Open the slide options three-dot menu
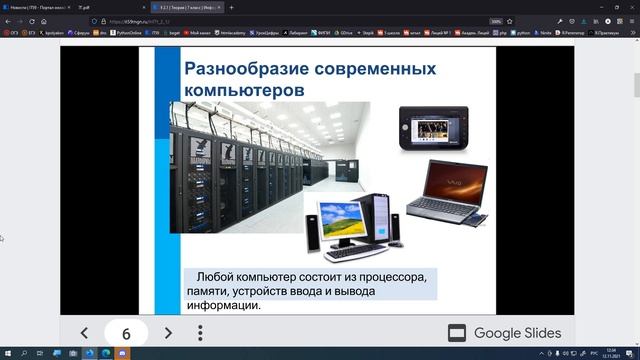This screenshot has height=360, width=640. coord(200,333)
